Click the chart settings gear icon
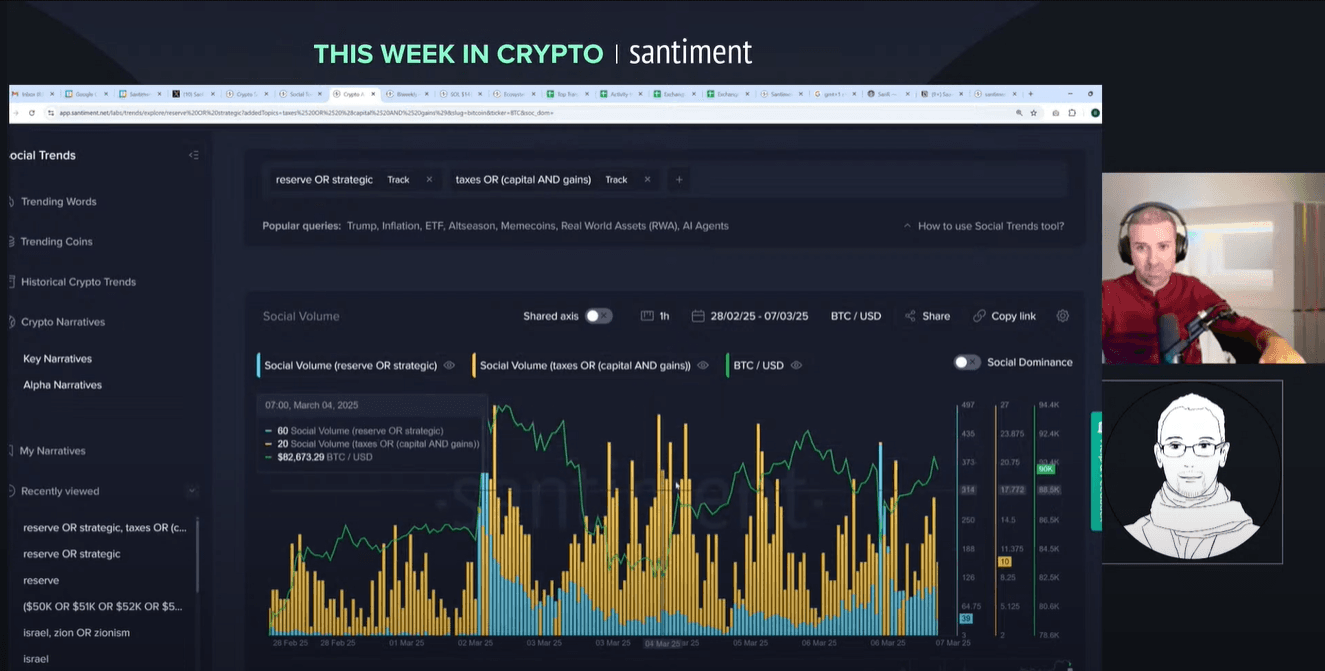The height and width of the screenshot is (671, 1325). (x=1062, y=316)
